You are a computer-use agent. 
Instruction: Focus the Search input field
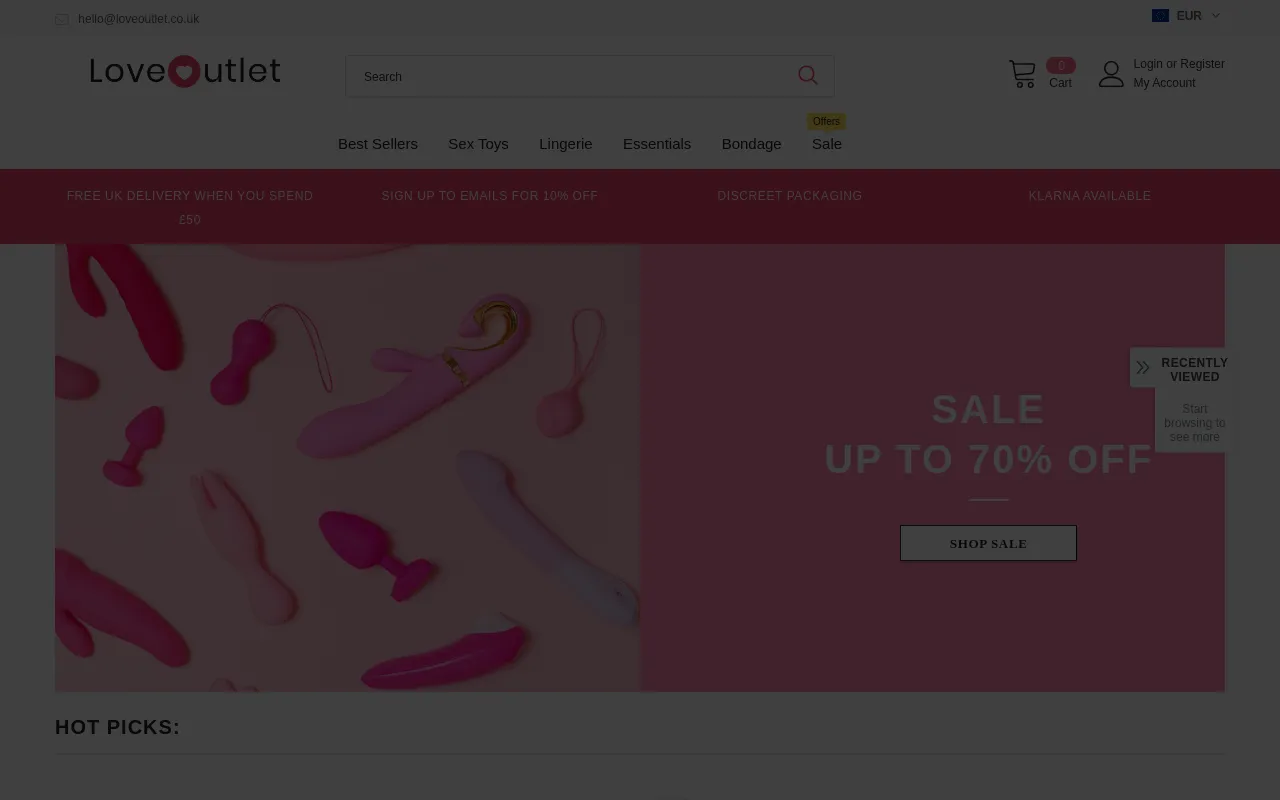click(570, 76)
